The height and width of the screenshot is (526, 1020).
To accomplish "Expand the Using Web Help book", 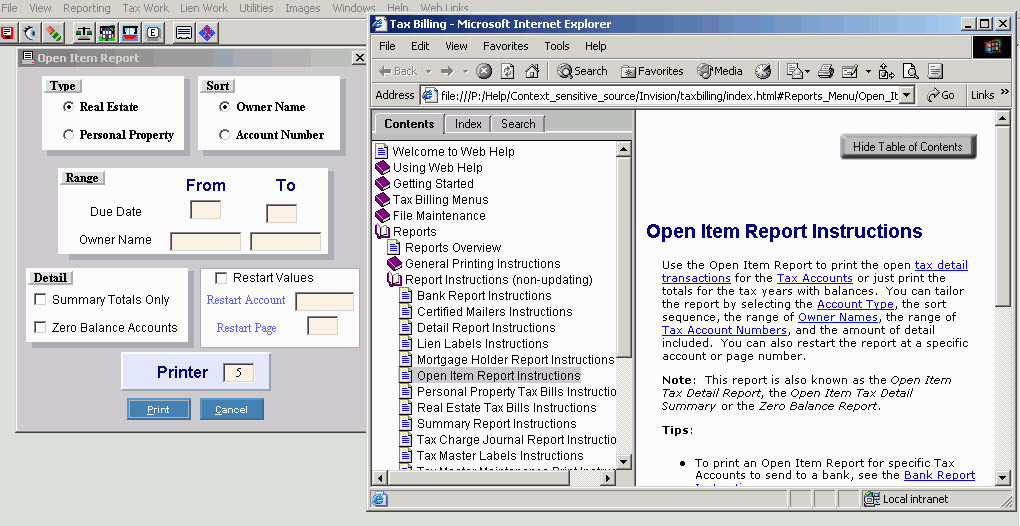I will 382,168.
